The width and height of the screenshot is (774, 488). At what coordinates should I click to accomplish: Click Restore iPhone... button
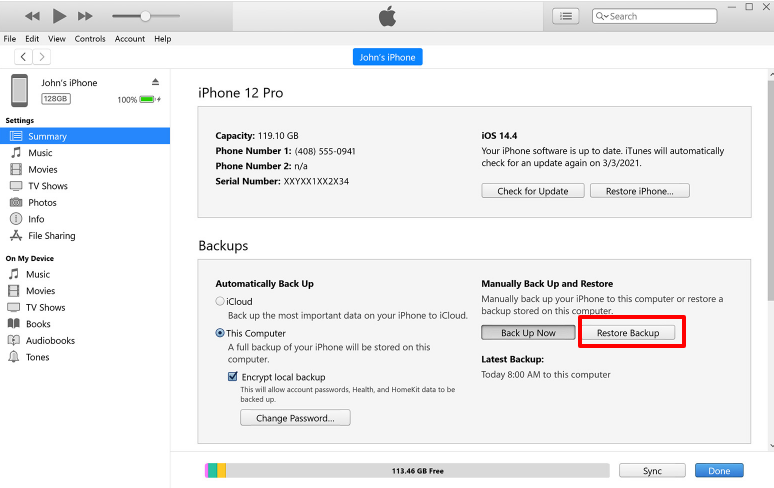[640, 191]
